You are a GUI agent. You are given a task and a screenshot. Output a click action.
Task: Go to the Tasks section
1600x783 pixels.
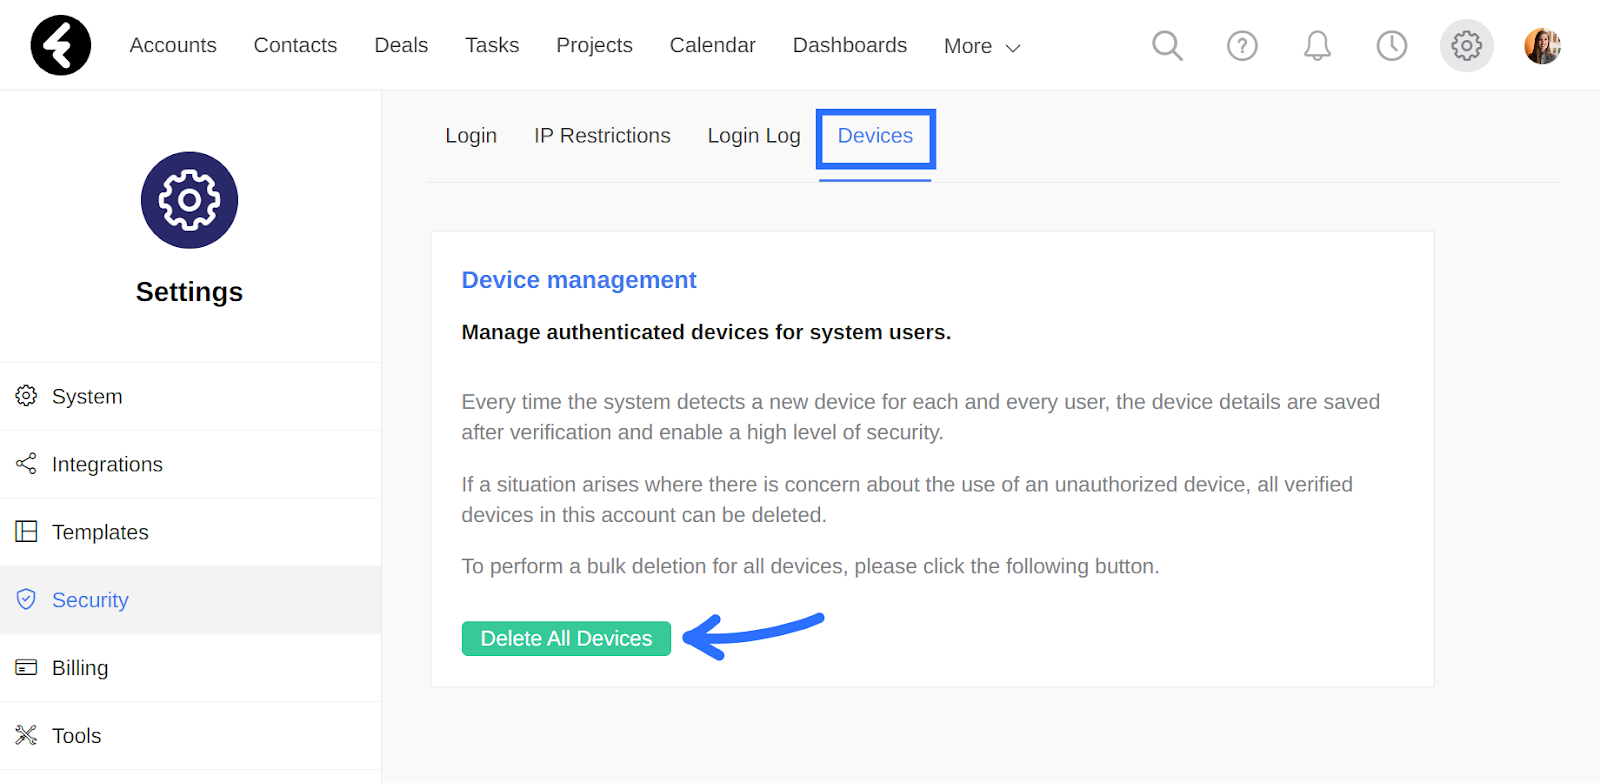[x=492, y=45]
